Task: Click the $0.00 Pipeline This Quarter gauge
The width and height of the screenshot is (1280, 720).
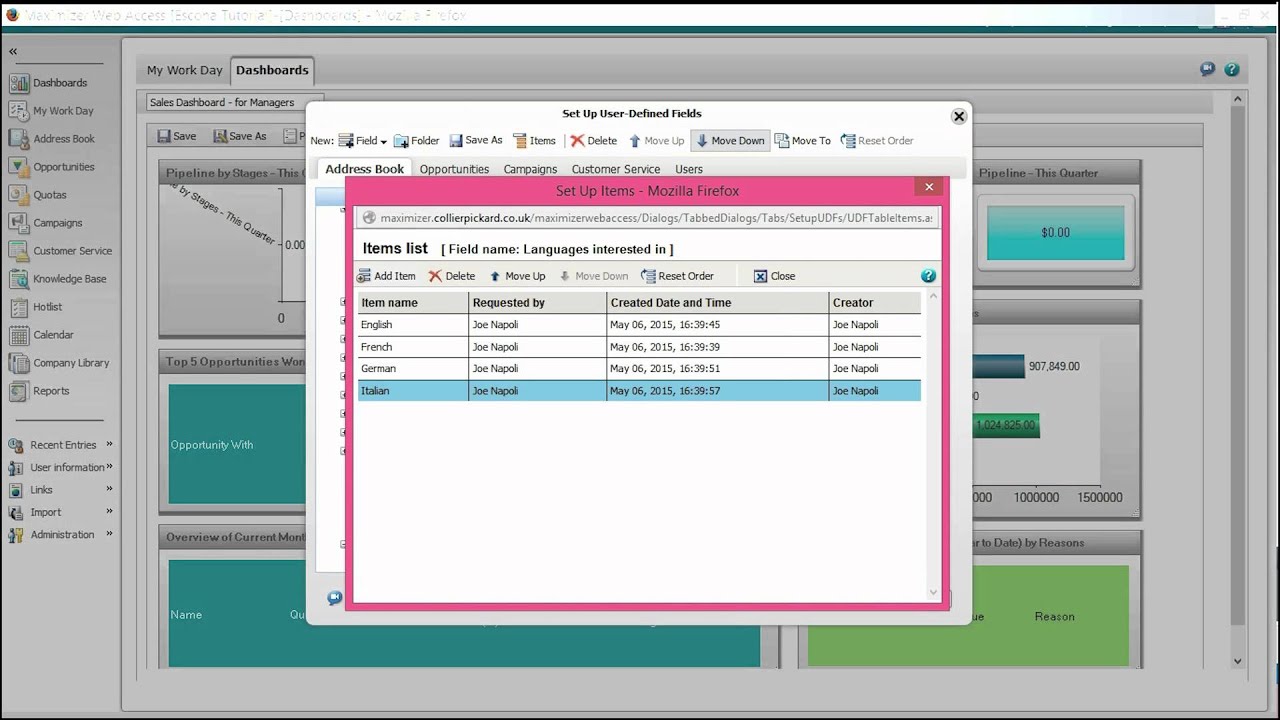Action: [1055, 232]
